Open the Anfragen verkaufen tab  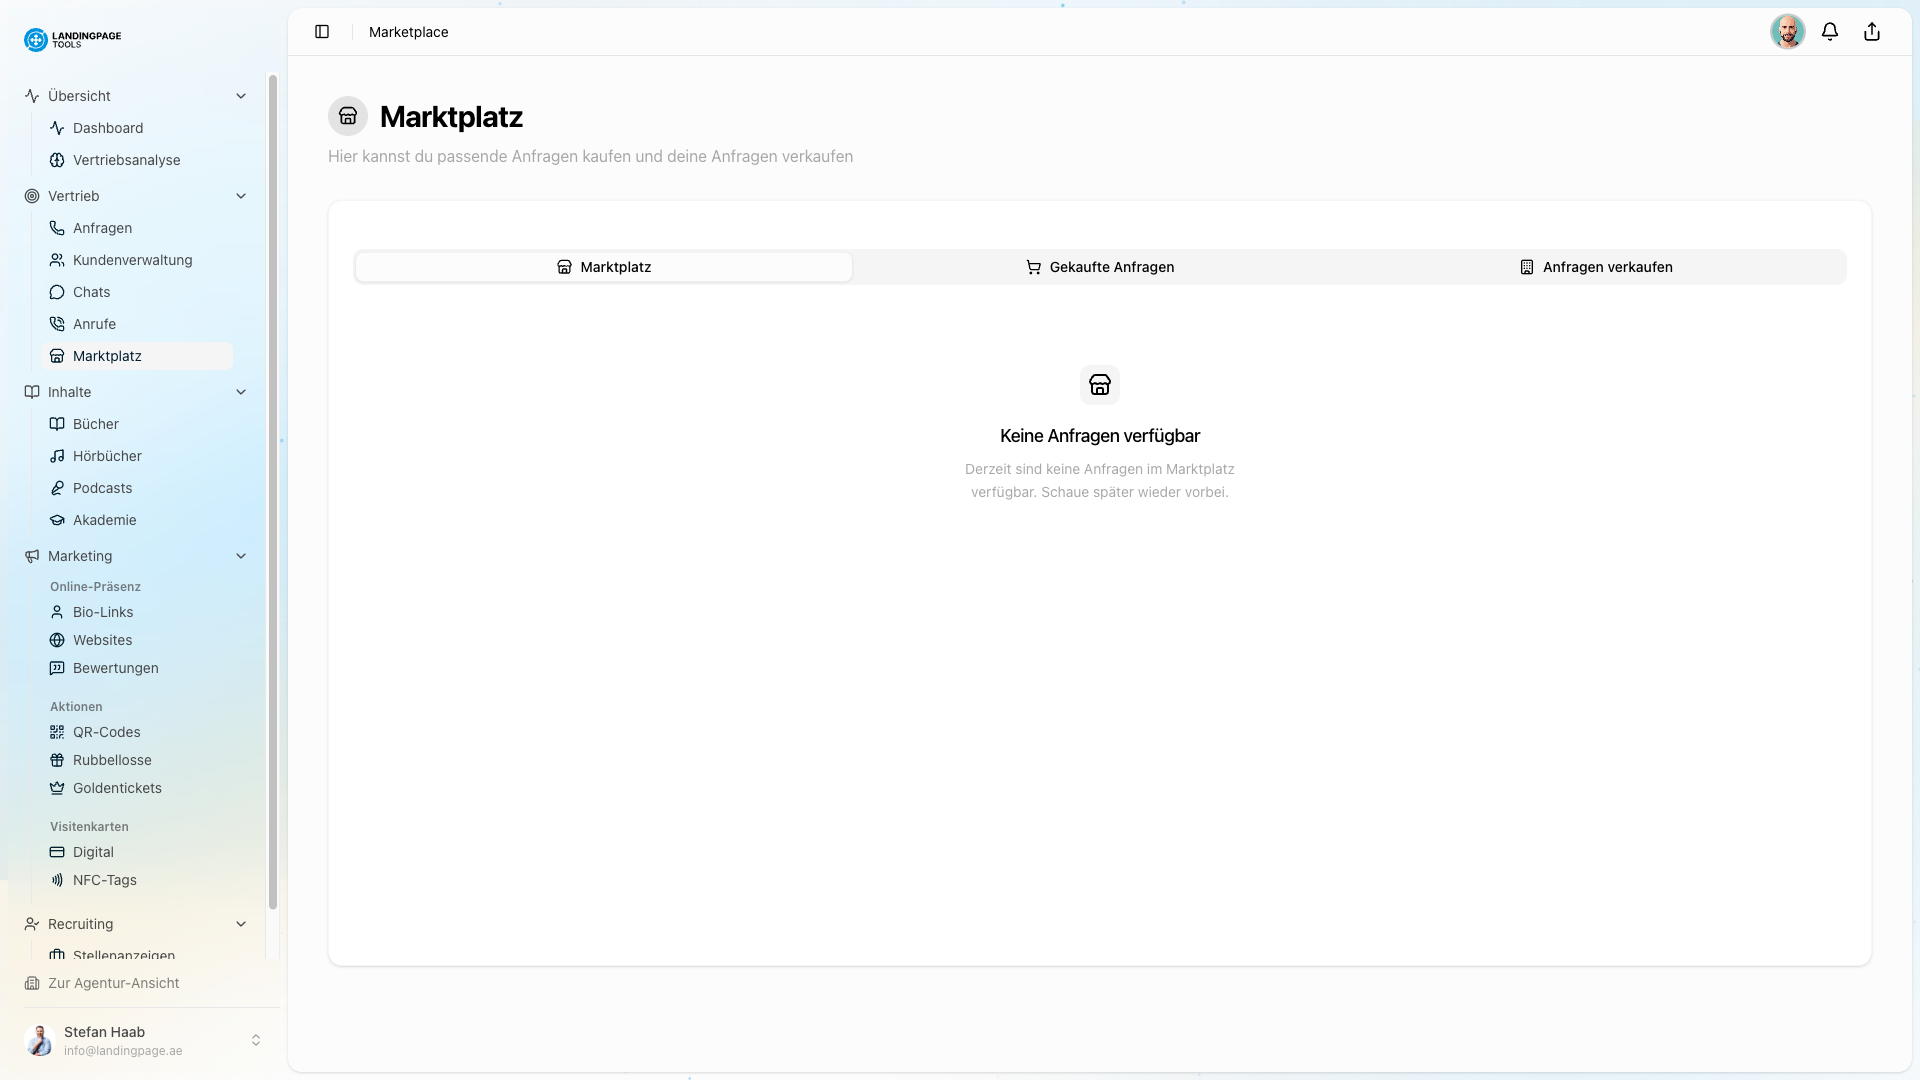1597,266
